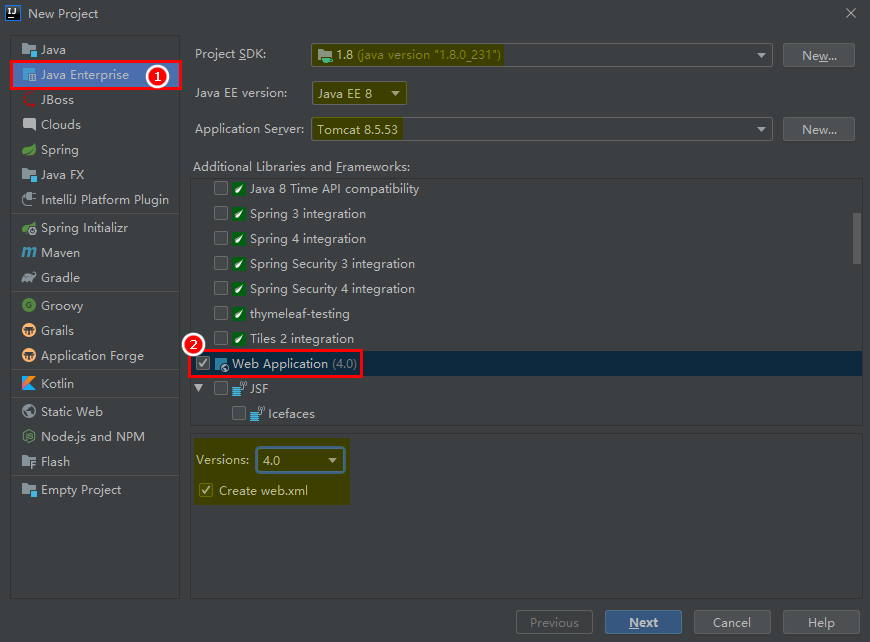Image resolution: width=870 pixels, height=642 pixels.
Task: Uncheck the Web Application checkbox
Action: click(203, 363)
